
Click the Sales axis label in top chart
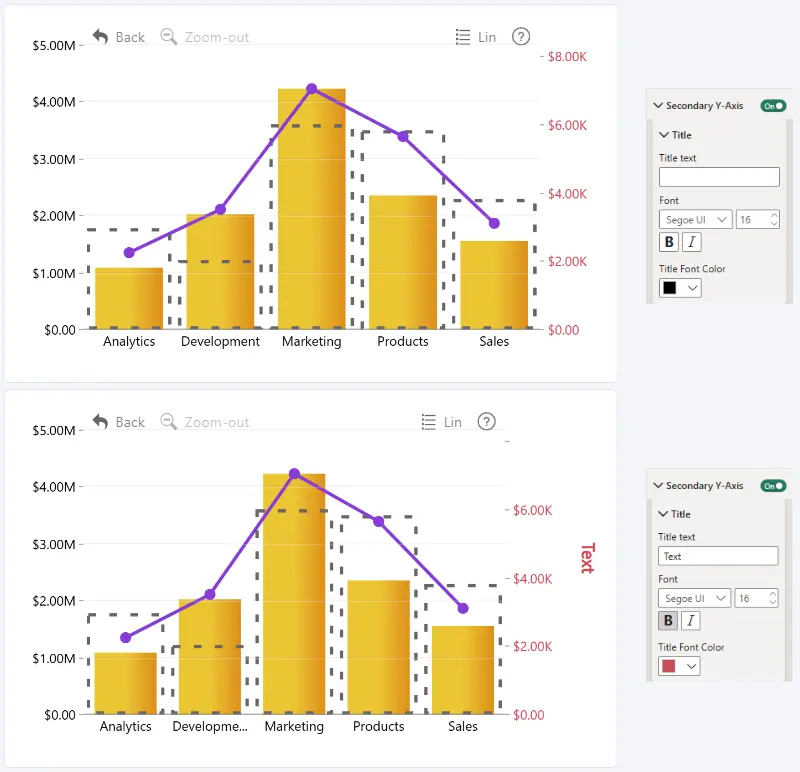coord(494,341)
